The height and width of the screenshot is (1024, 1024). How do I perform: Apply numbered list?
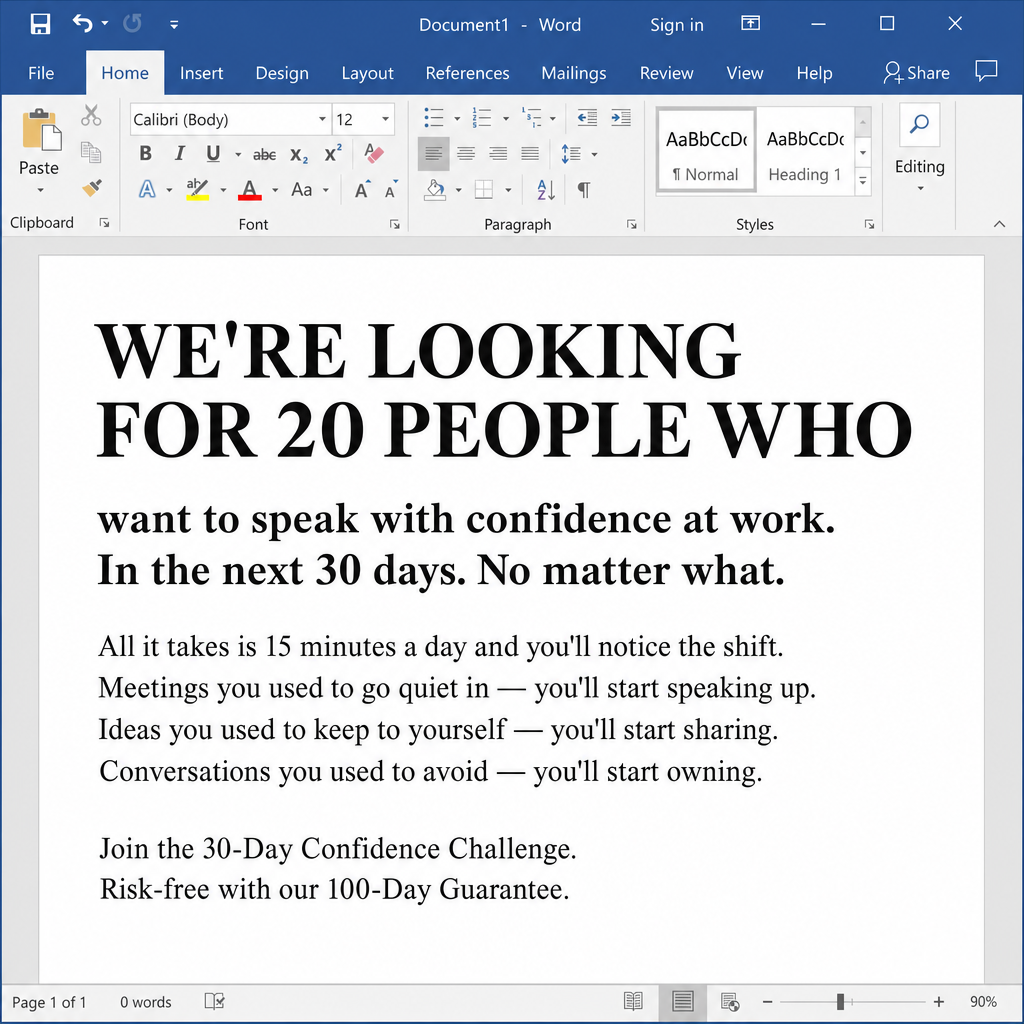(x=482, y=118)
